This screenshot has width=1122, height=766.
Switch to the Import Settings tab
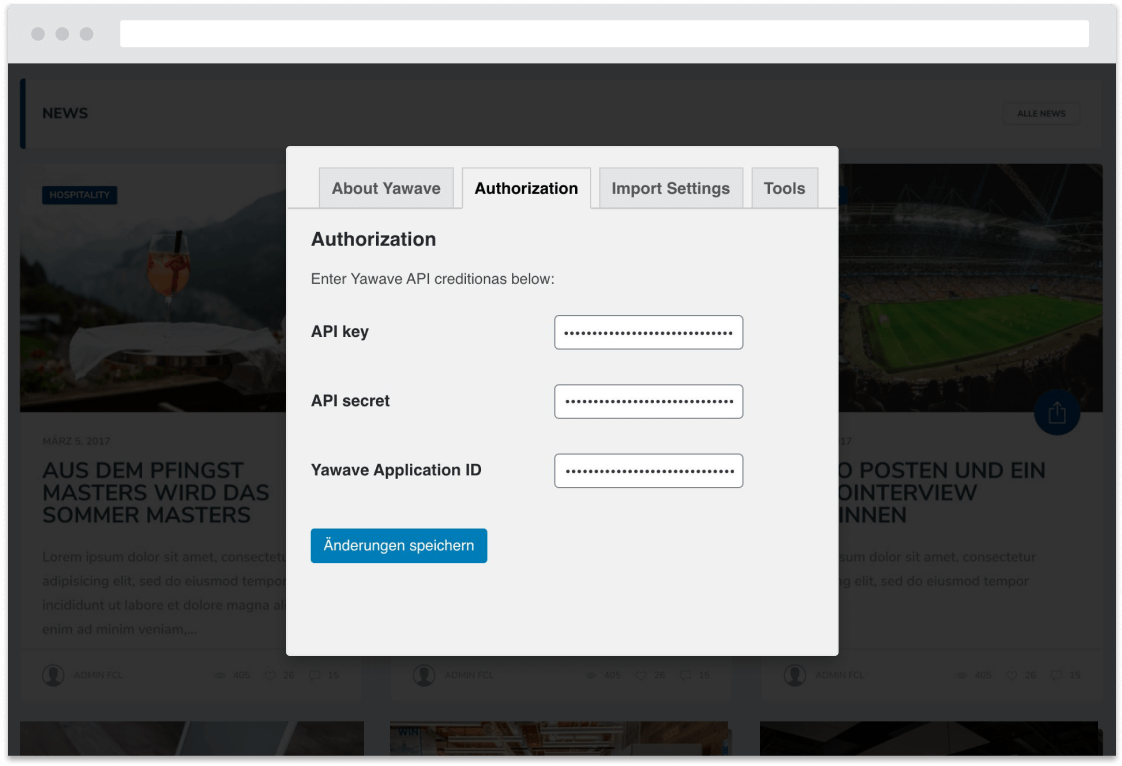click(x=670, y=188)
